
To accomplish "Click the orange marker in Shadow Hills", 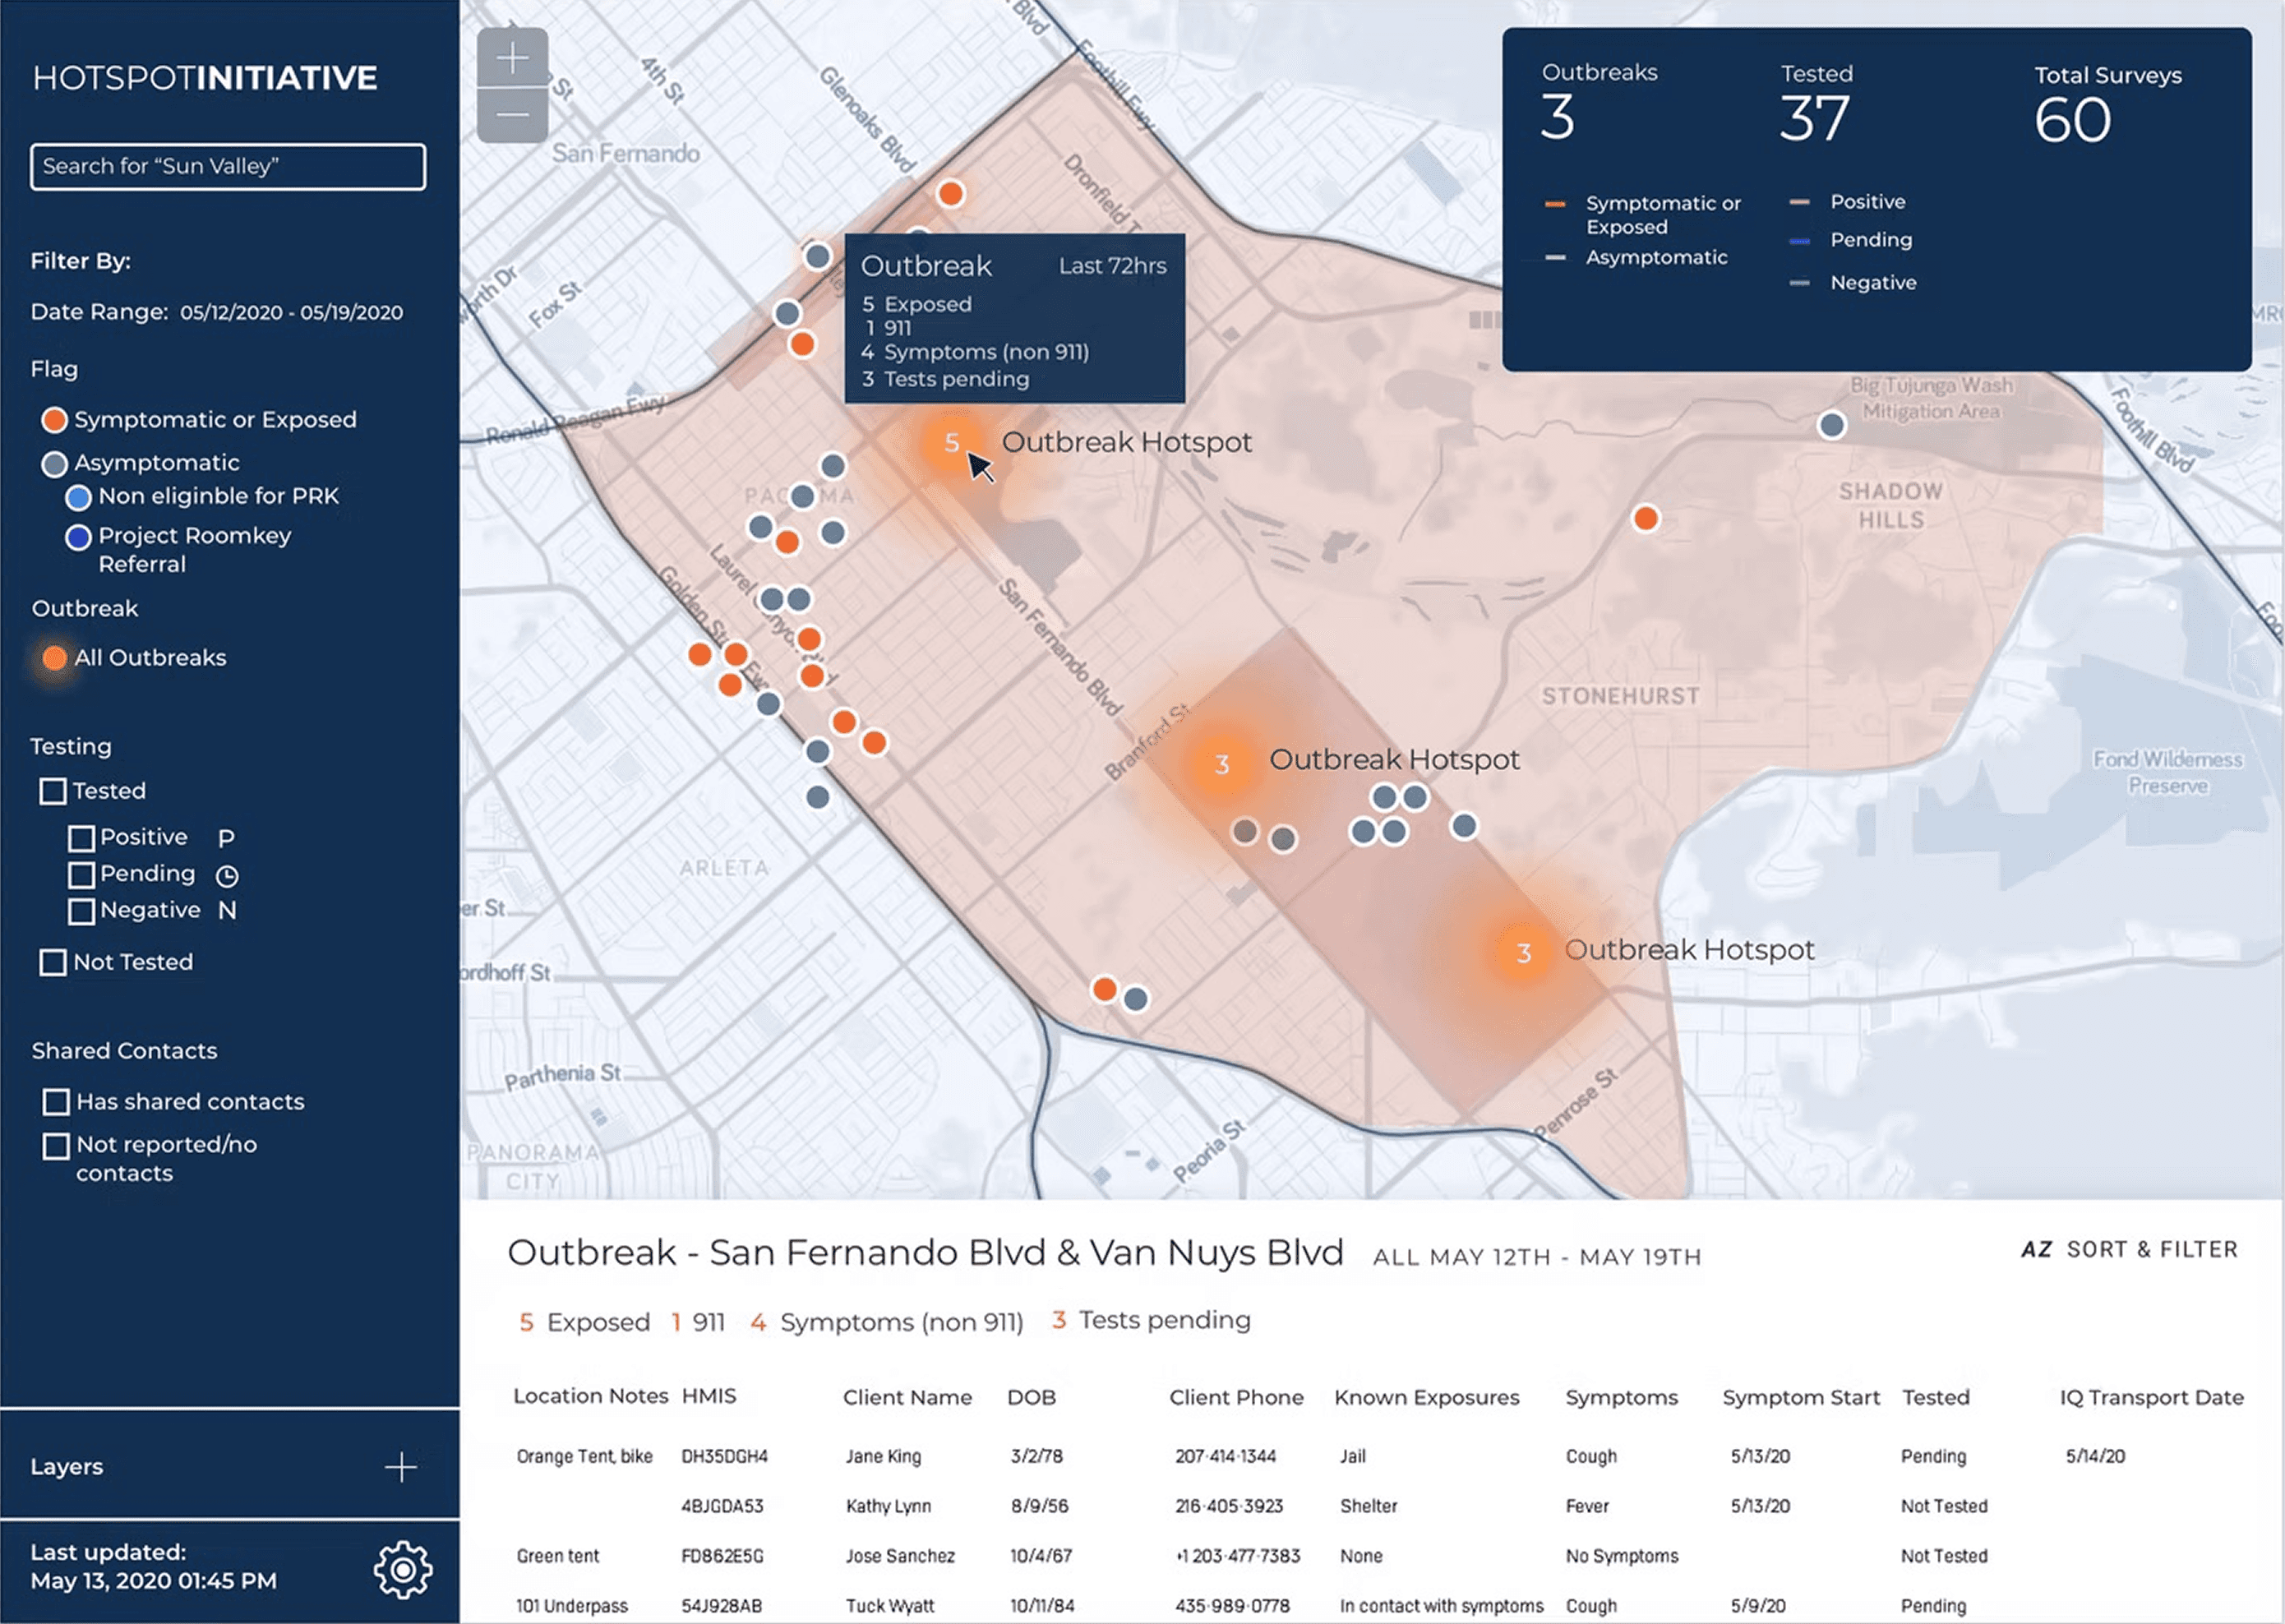I will point(1645,518).
